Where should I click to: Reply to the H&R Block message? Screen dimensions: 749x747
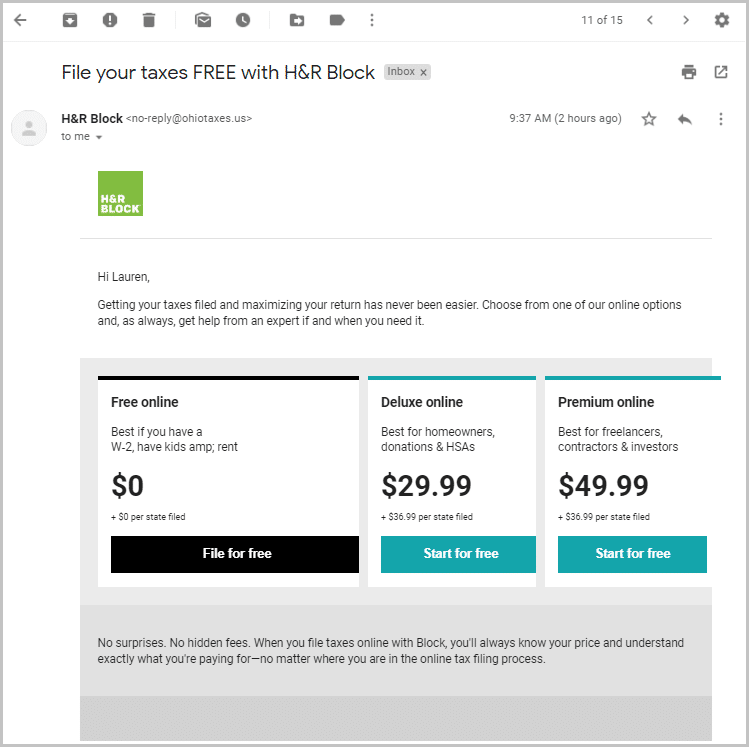pyautogui.click(x=685, y=119)
